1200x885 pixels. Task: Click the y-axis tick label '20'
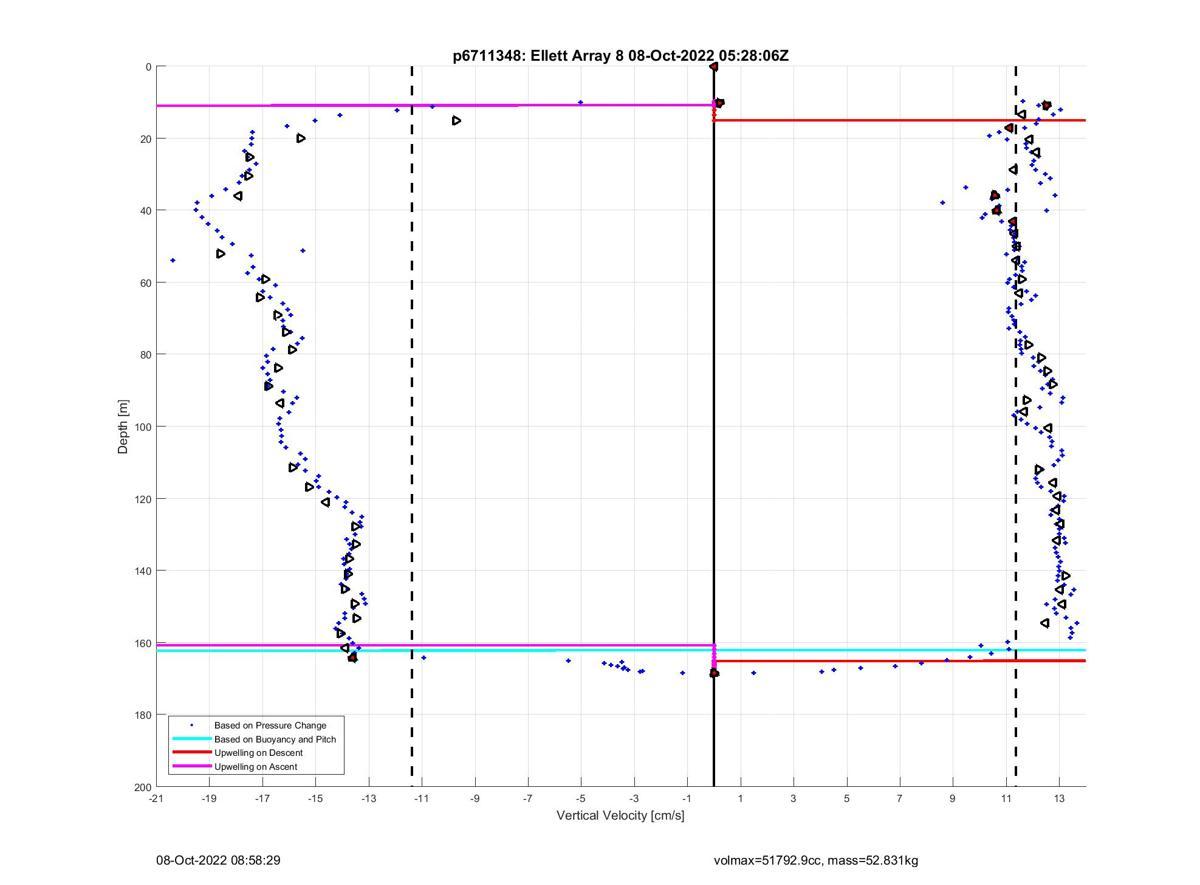pos(145,139)
